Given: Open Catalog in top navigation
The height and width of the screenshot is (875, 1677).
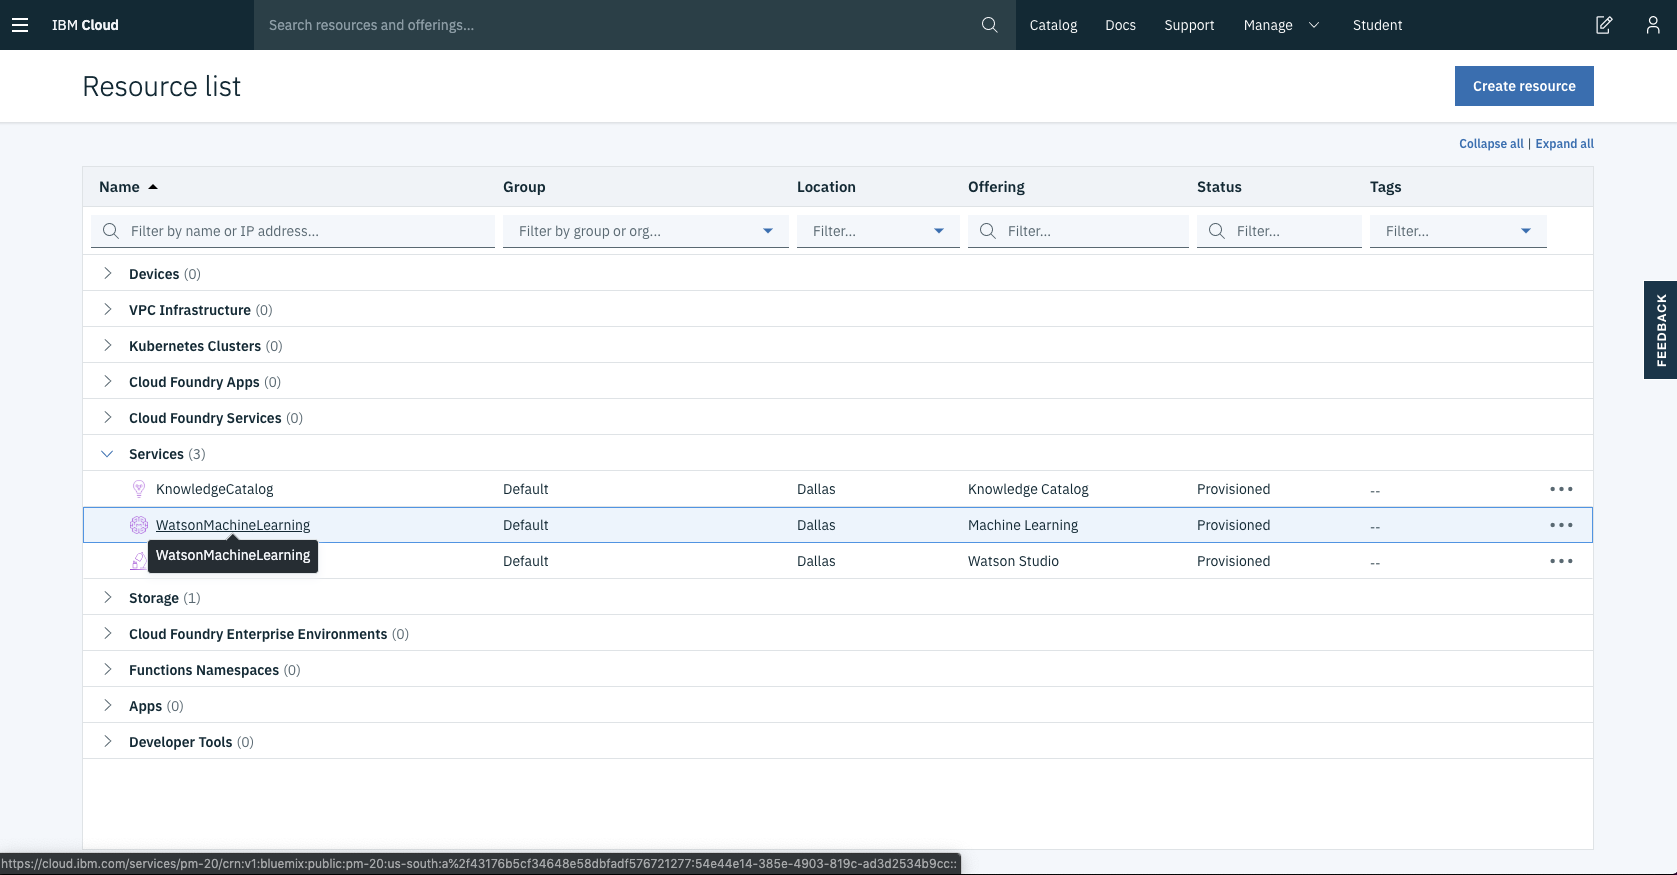Looking at the screenshot, I should point(1053,25).
